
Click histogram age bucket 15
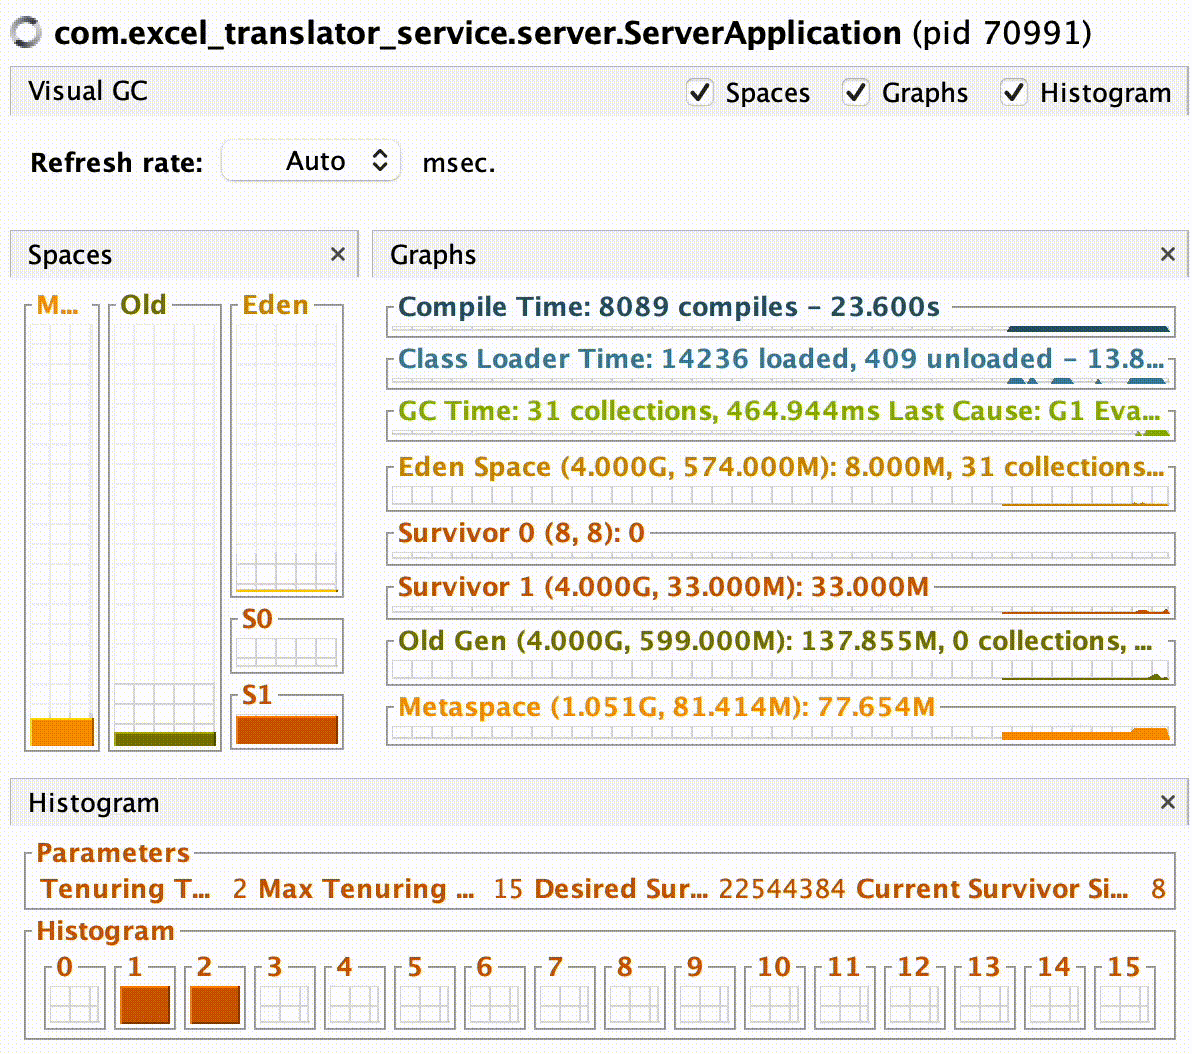tap(1124, 997)
